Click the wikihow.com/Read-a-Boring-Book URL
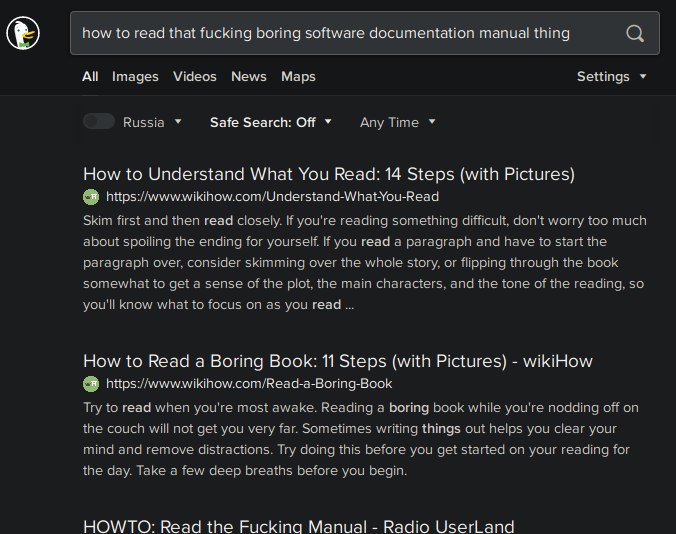Viewport: 676px width, 534px height. (249, 384)
